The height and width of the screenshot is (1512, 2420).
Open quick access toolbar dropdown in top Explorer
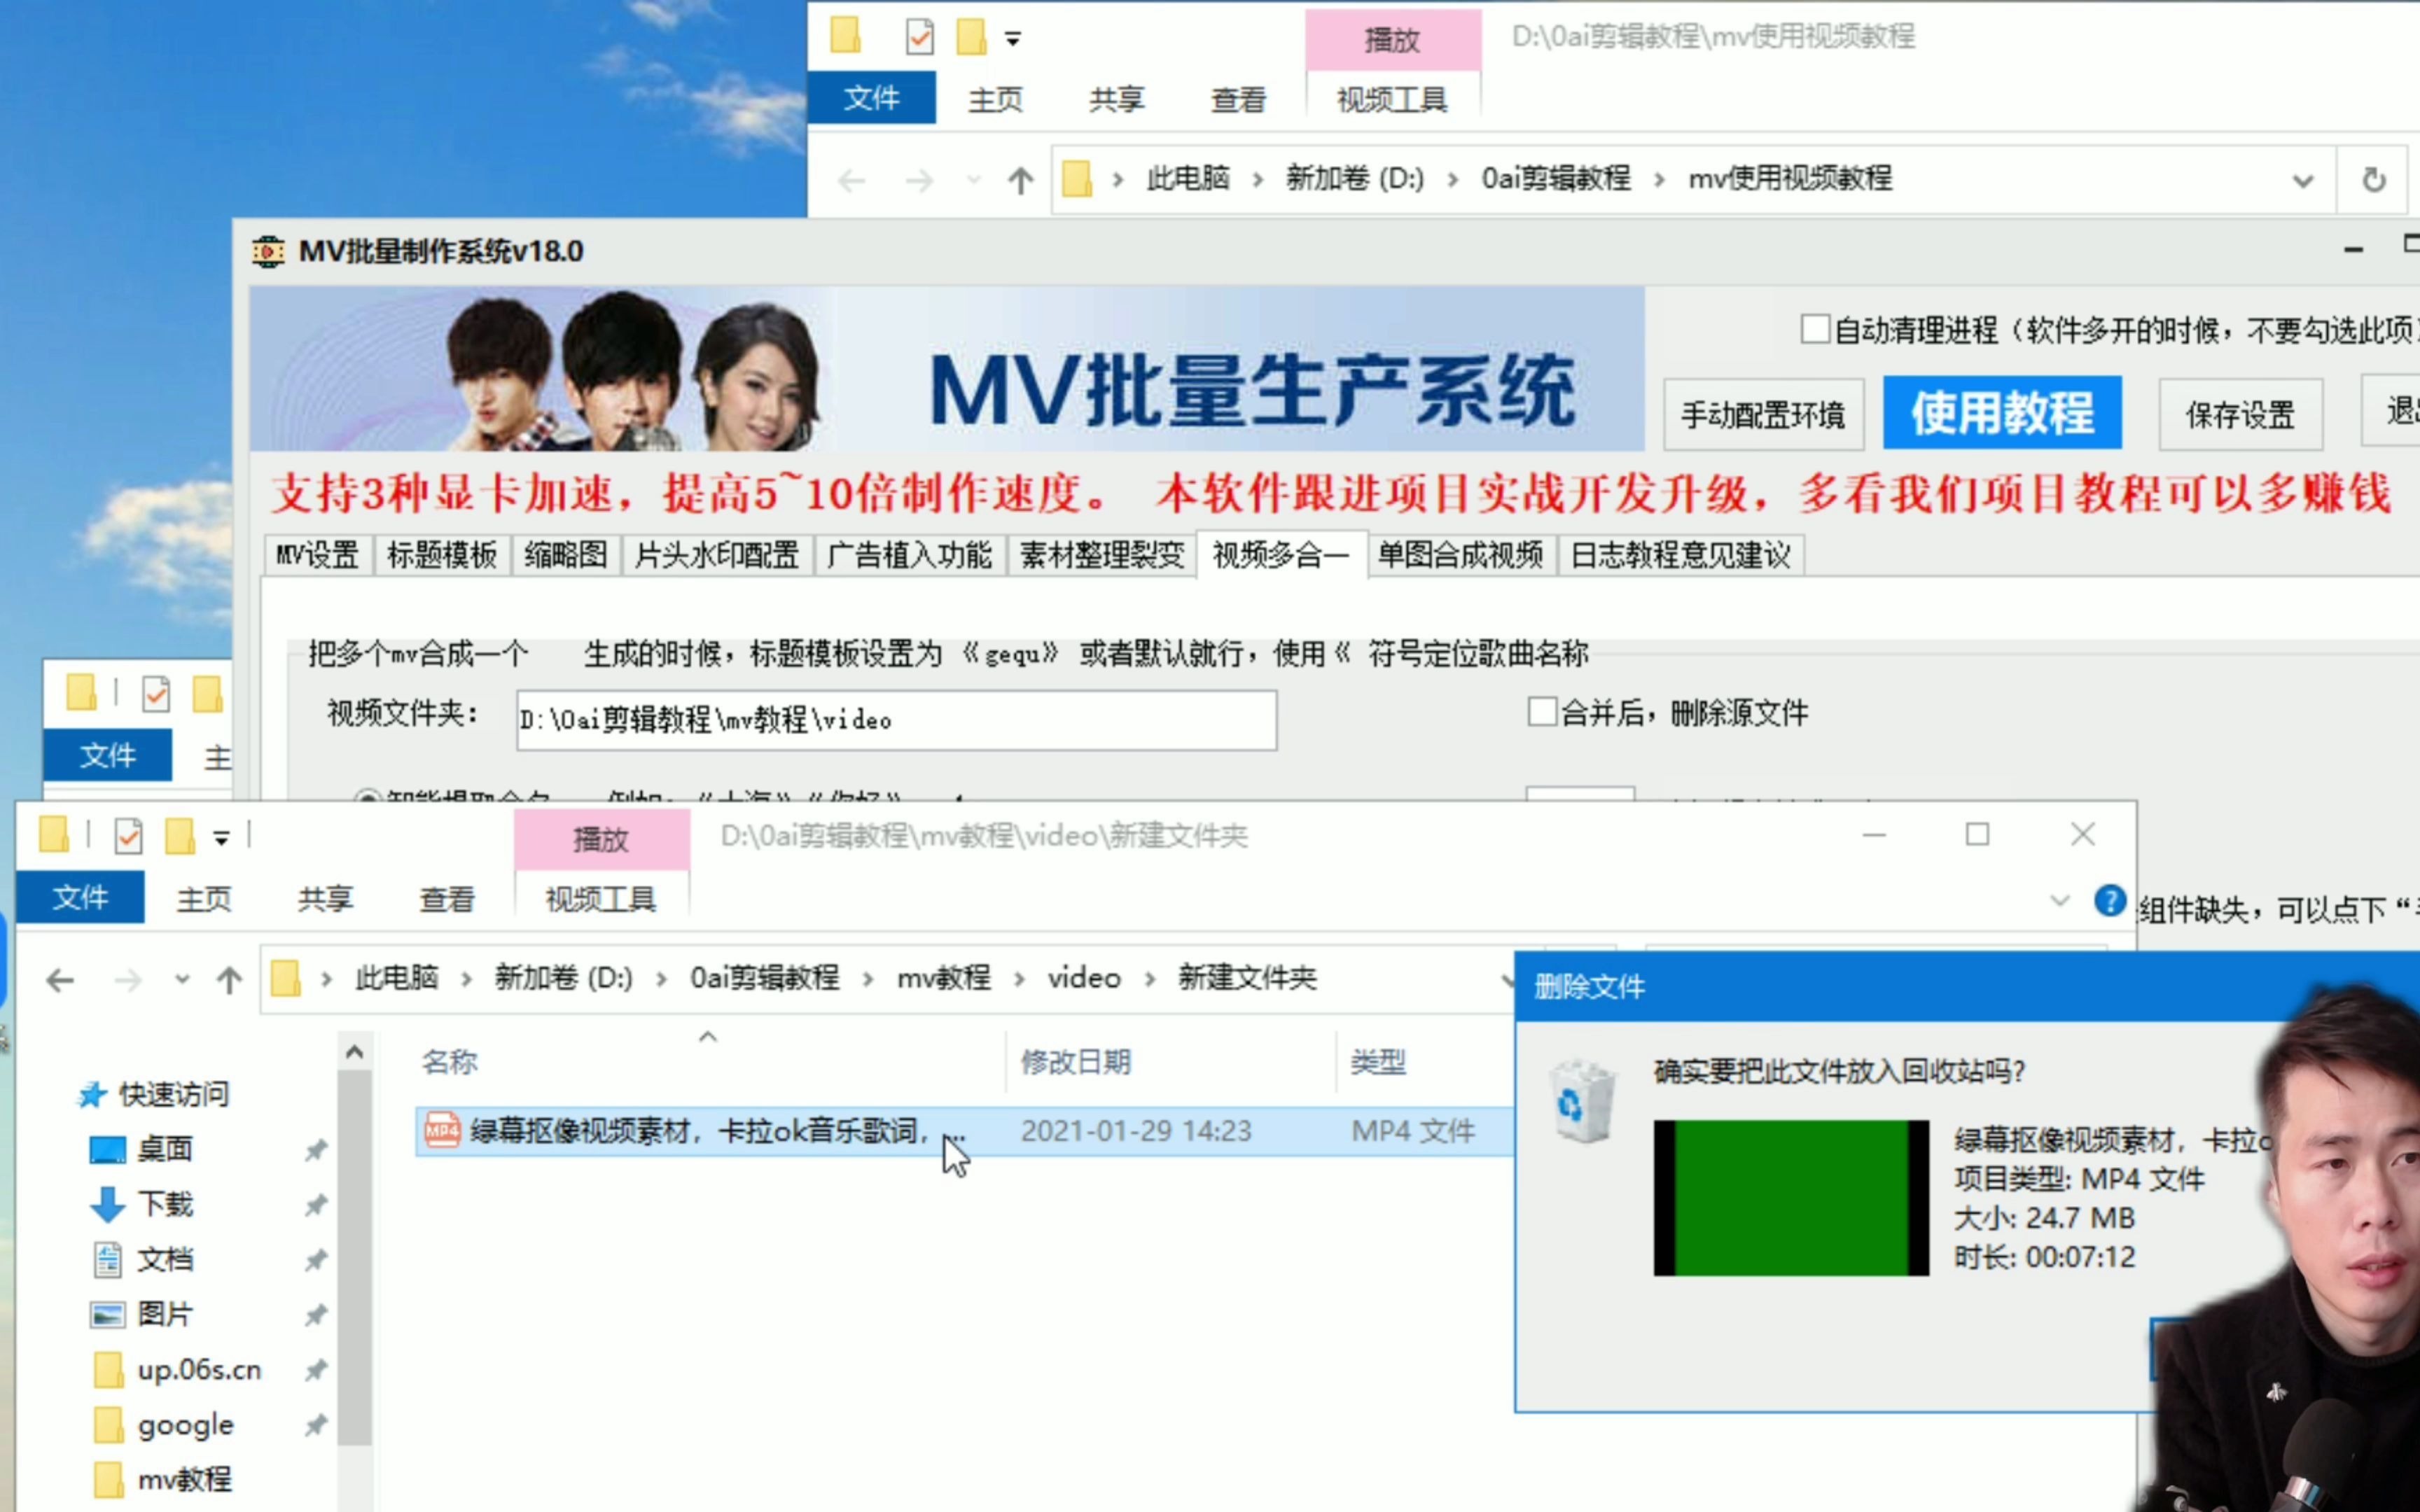pos(1013,40)
